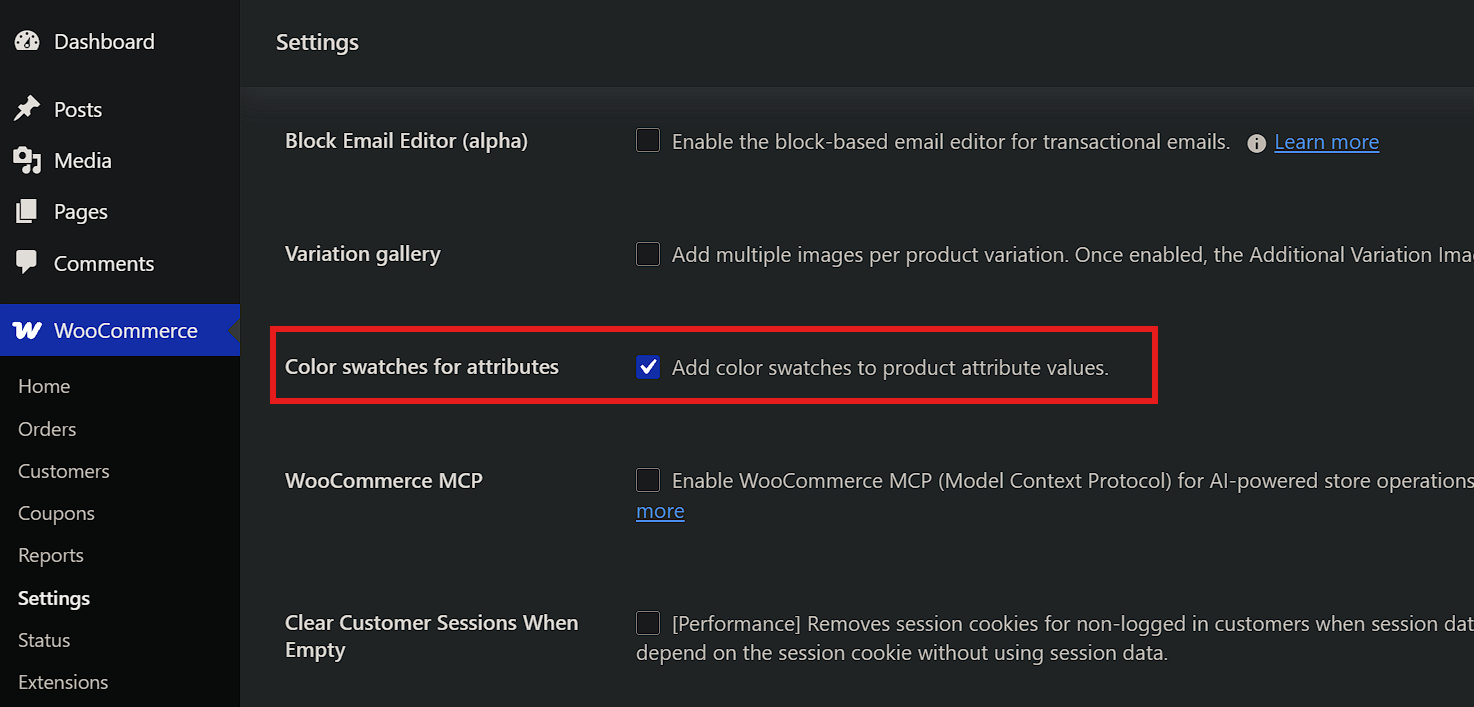The width and height of the screenshot is (1474, 707).
Task: Open the Orders submenu item
Action: 47,429
